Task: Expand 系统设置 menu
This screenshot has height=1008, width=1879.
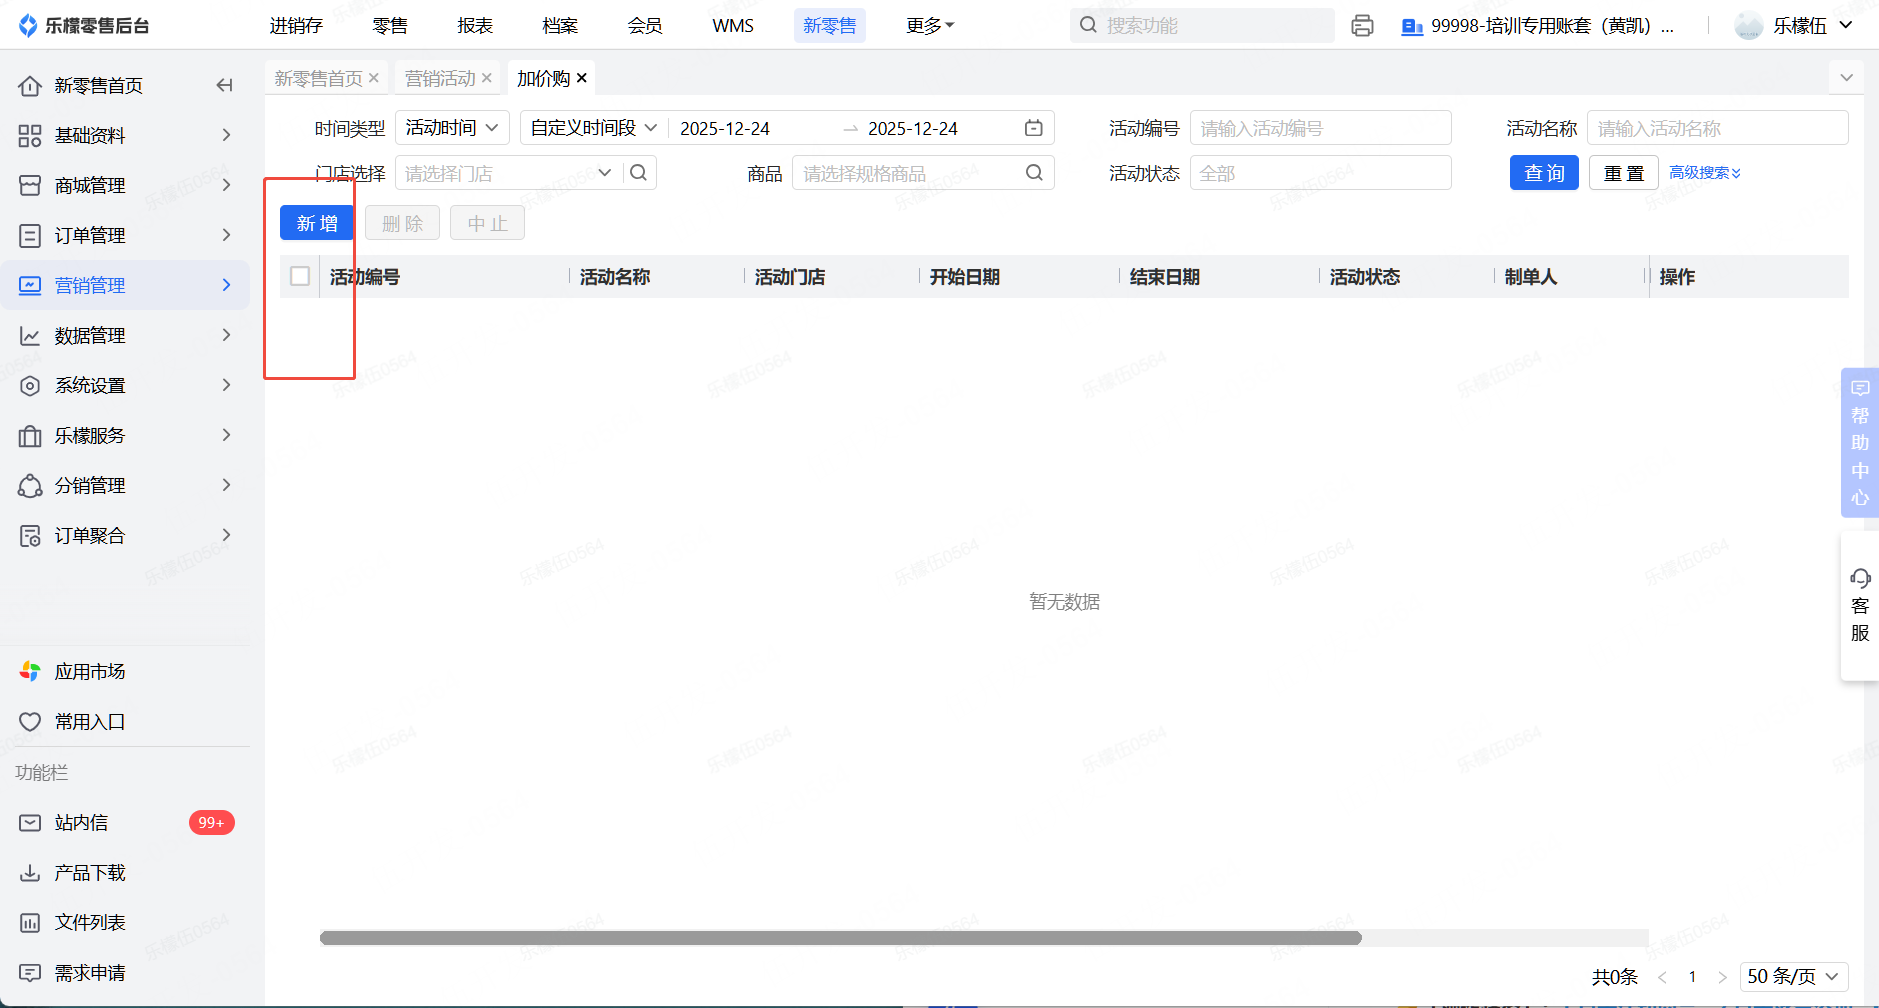Action: (125, 386)
